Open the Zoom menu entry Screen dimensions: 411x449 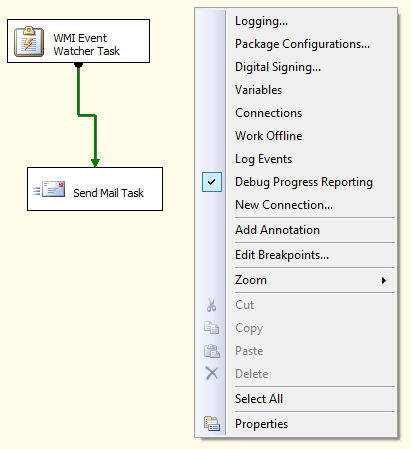click(x=251, y=280)
